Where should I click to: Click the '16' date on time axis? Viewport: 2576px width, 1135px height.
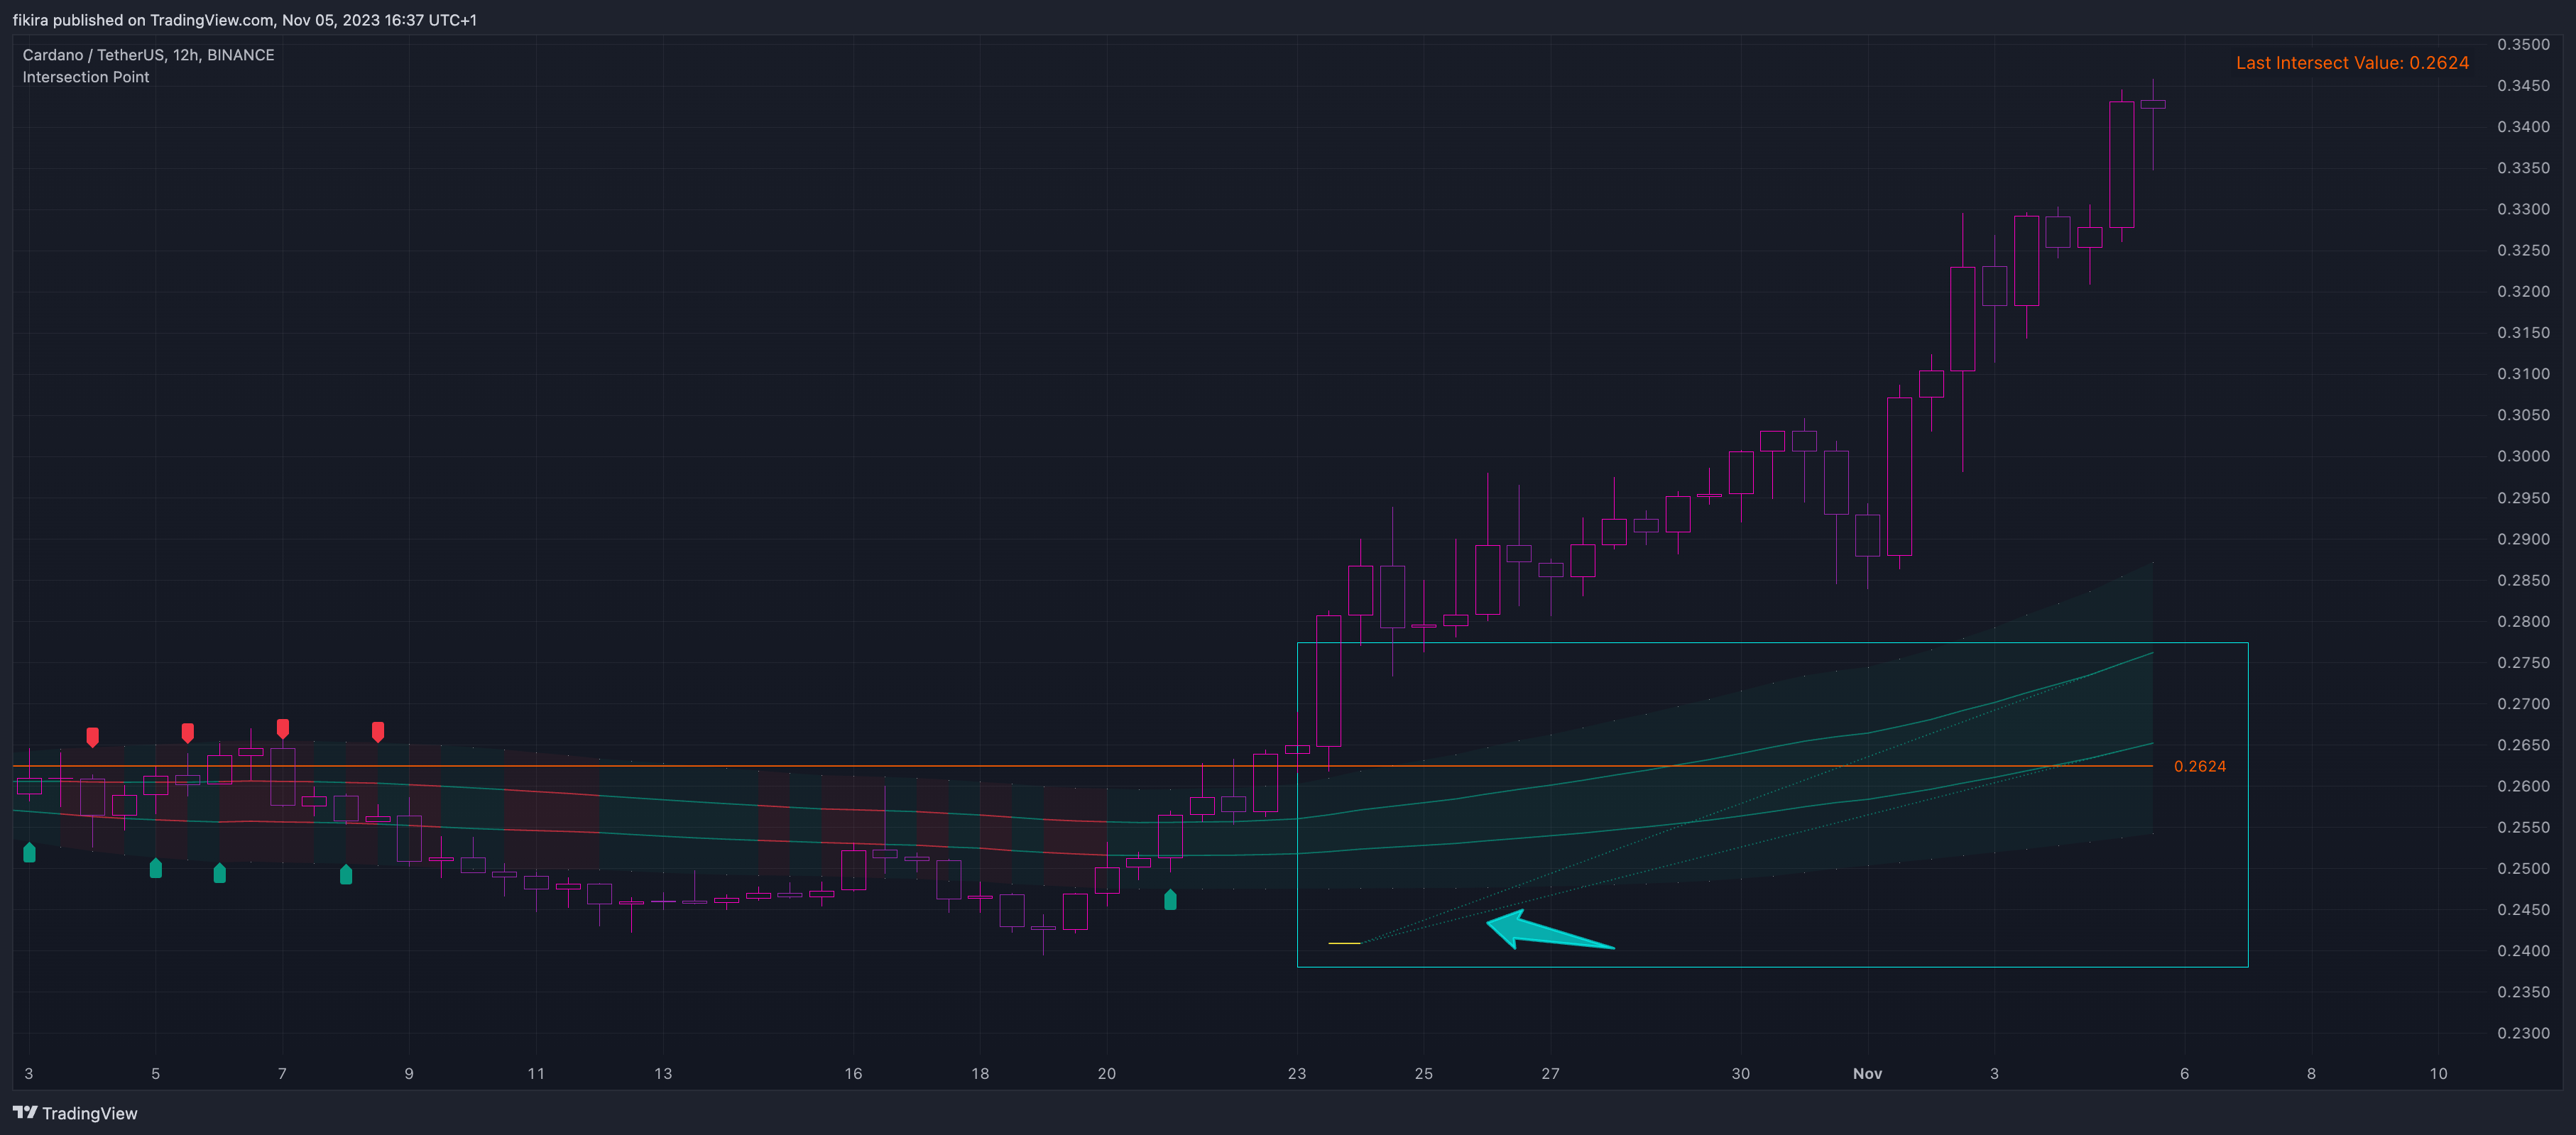coord(853,1073)
